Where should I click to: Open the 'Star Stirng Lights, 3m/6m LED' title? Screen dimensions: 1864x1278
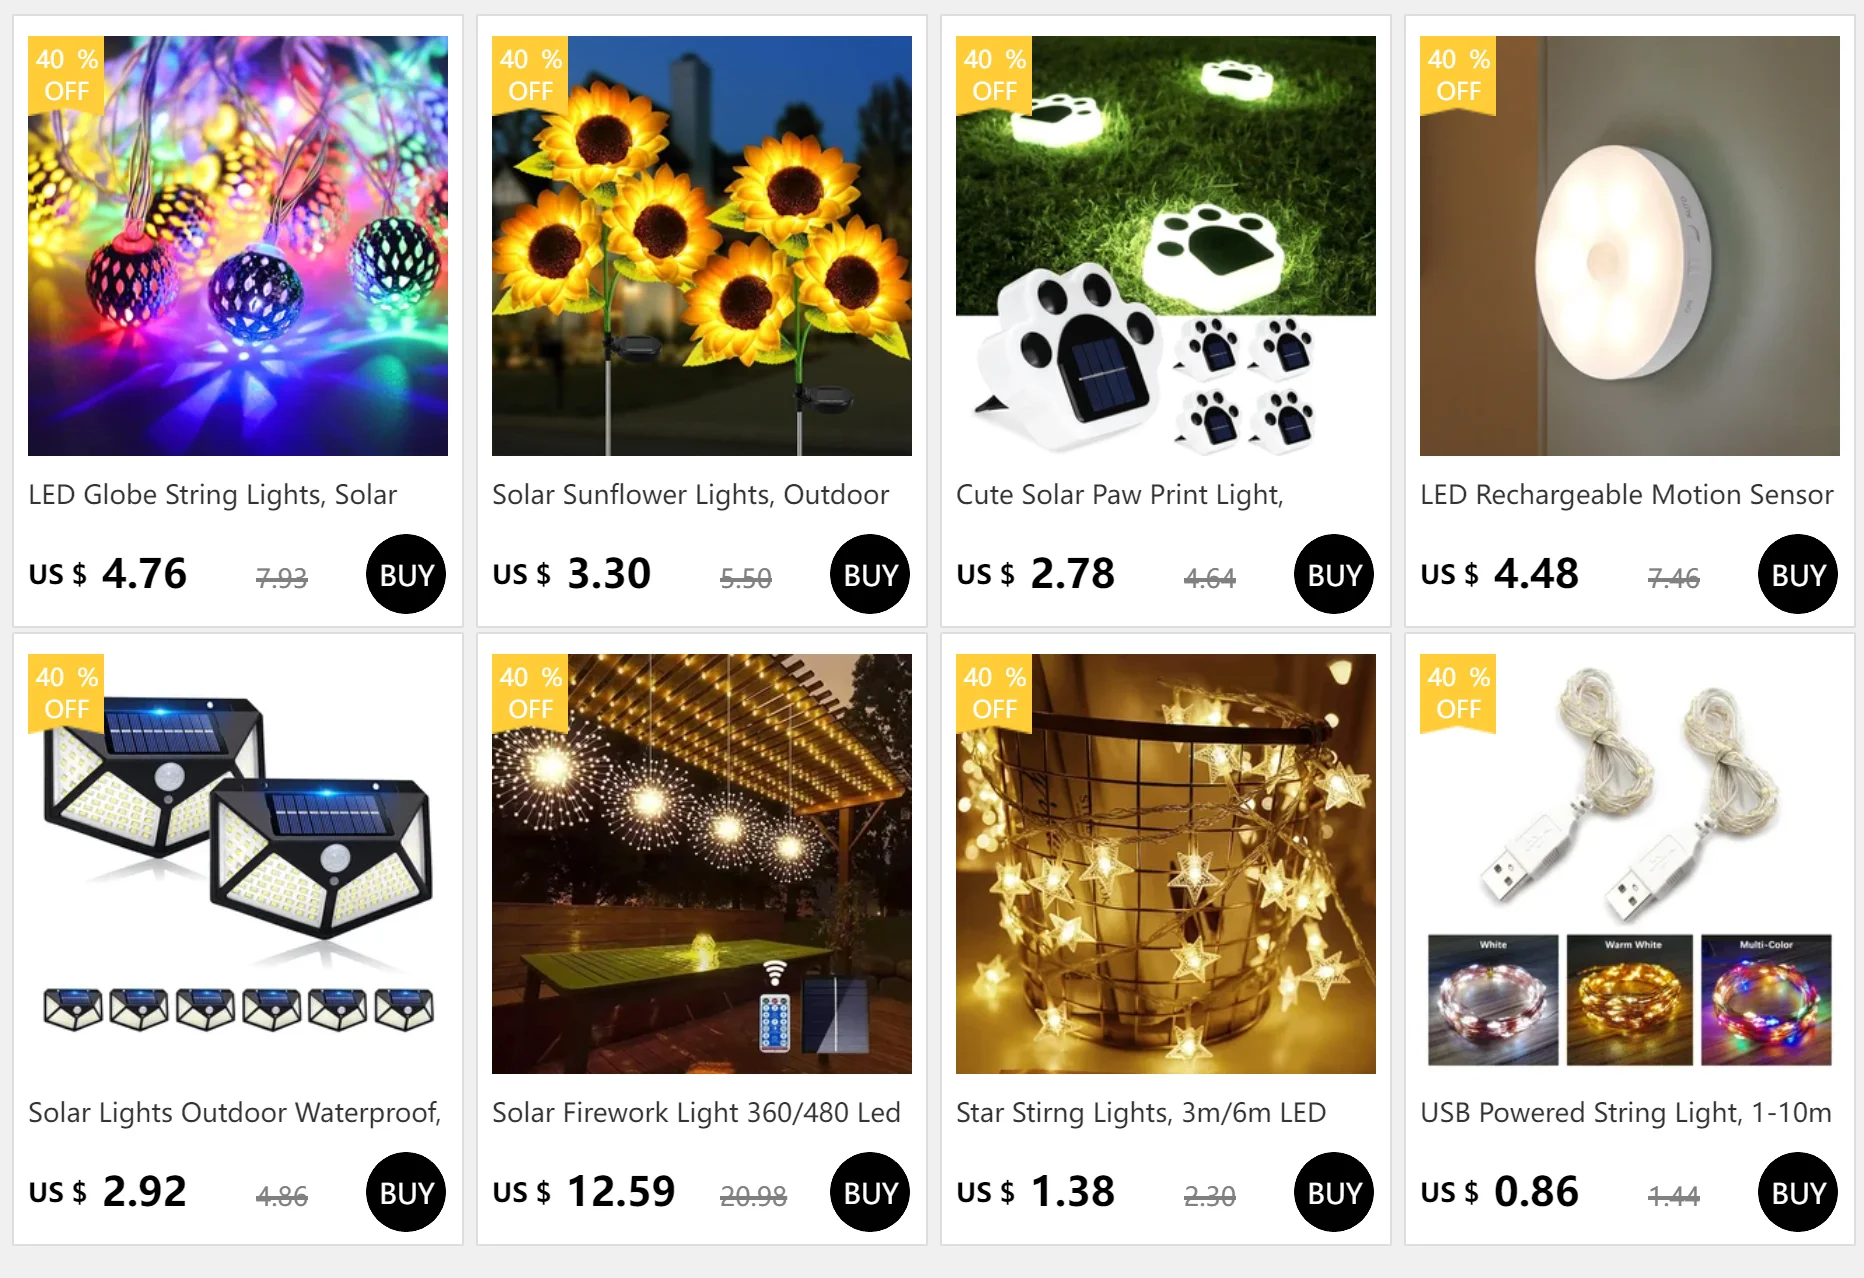[x=1141, y=1113]
